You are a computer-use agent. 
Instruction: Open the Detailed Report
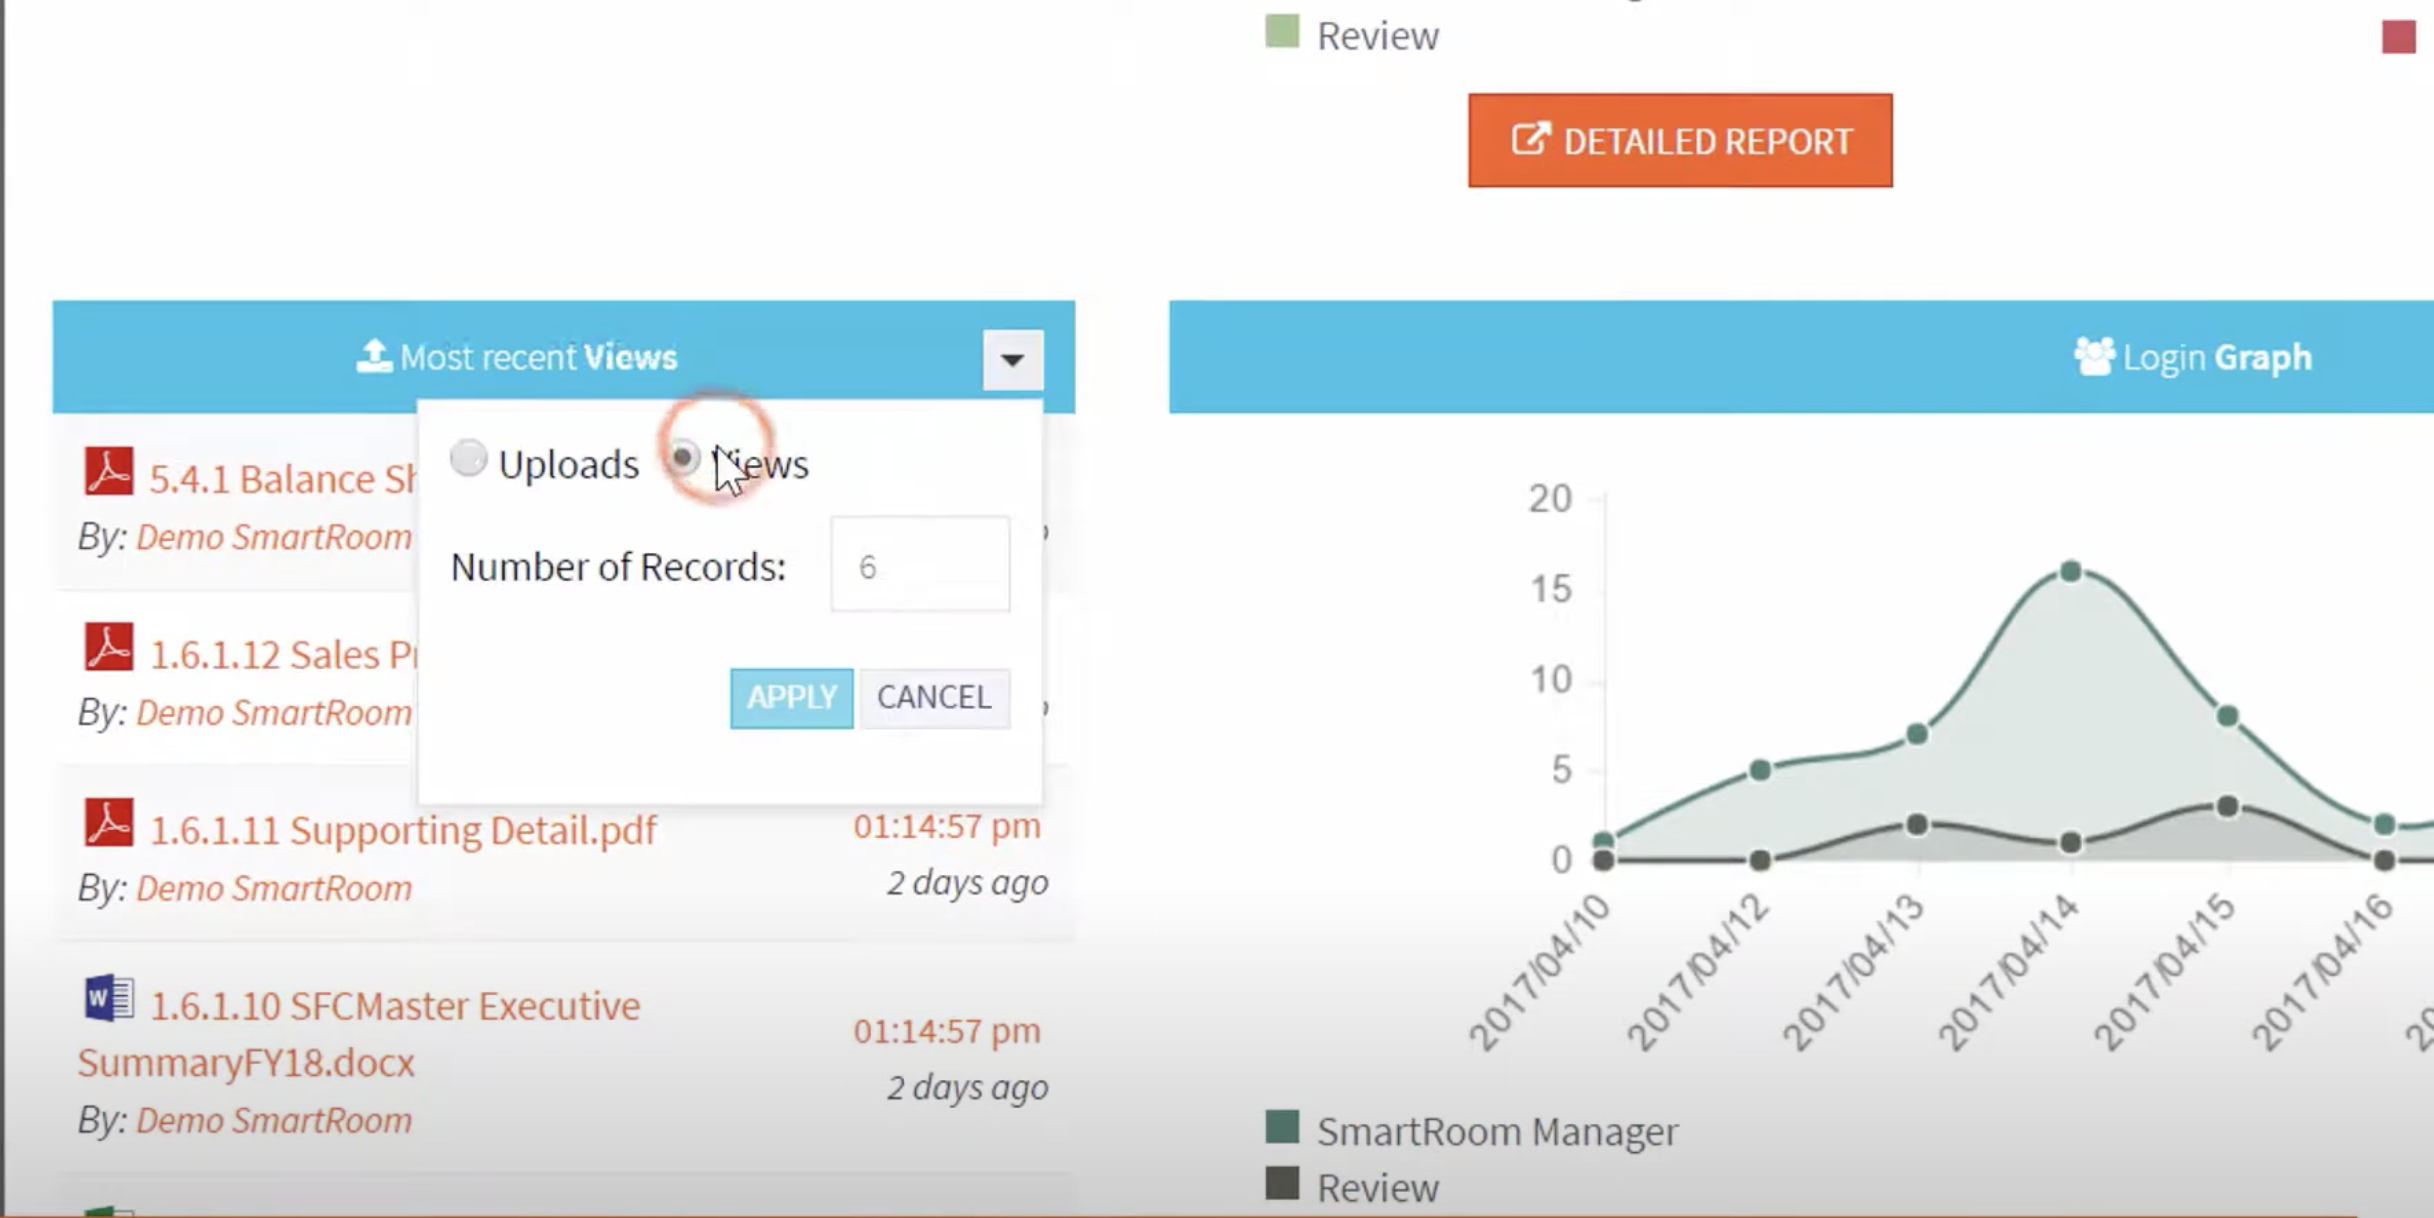(1678, 141)
